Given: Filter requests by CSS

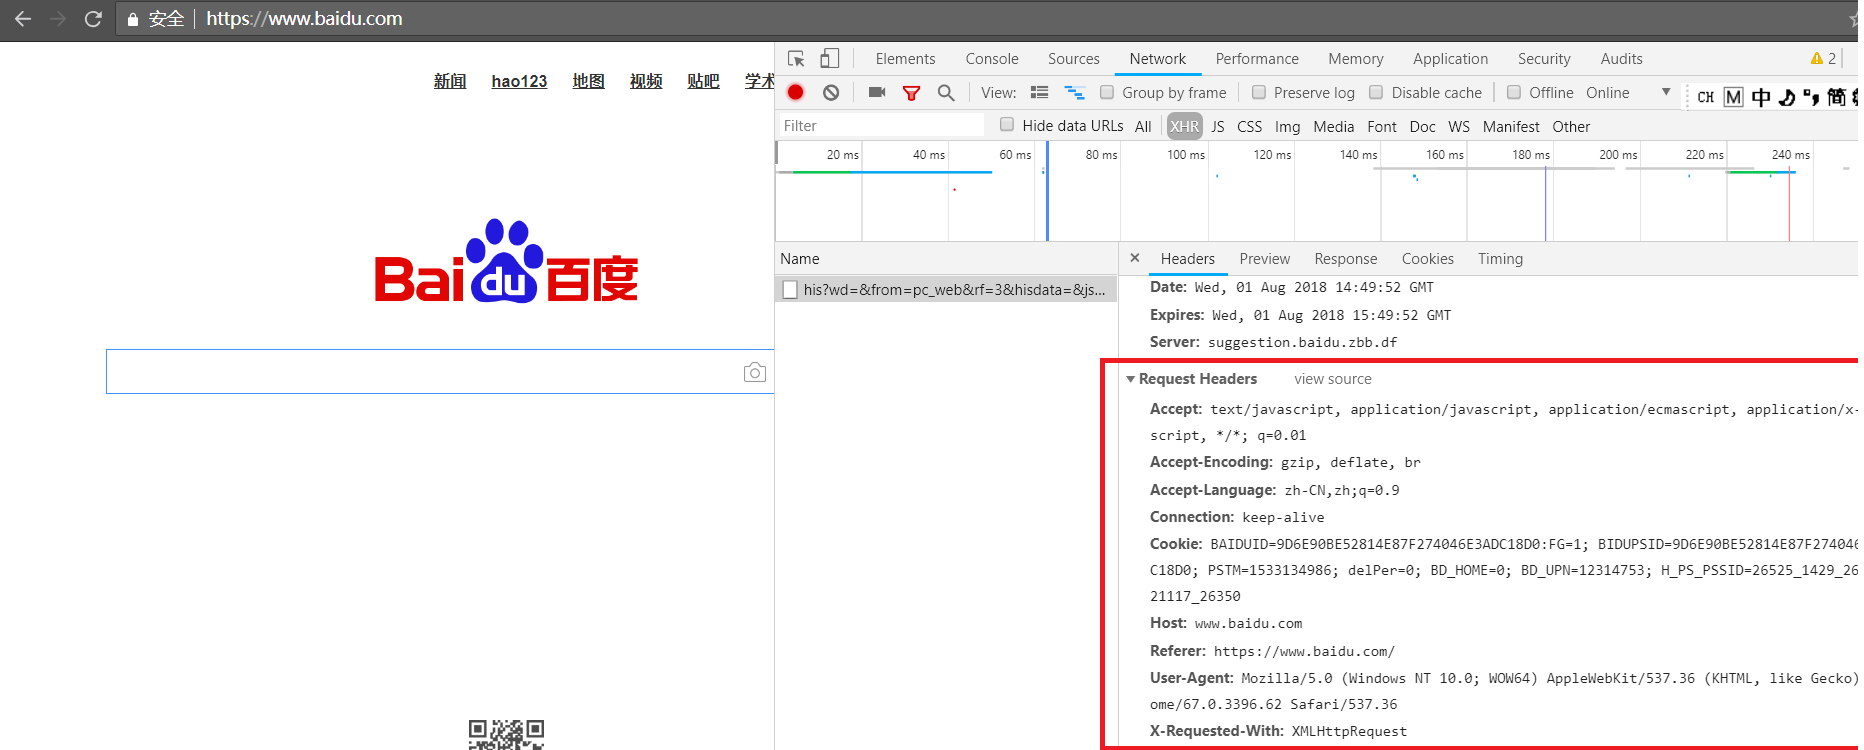Looking at the screenshot, I should [x=1249, y=126].
